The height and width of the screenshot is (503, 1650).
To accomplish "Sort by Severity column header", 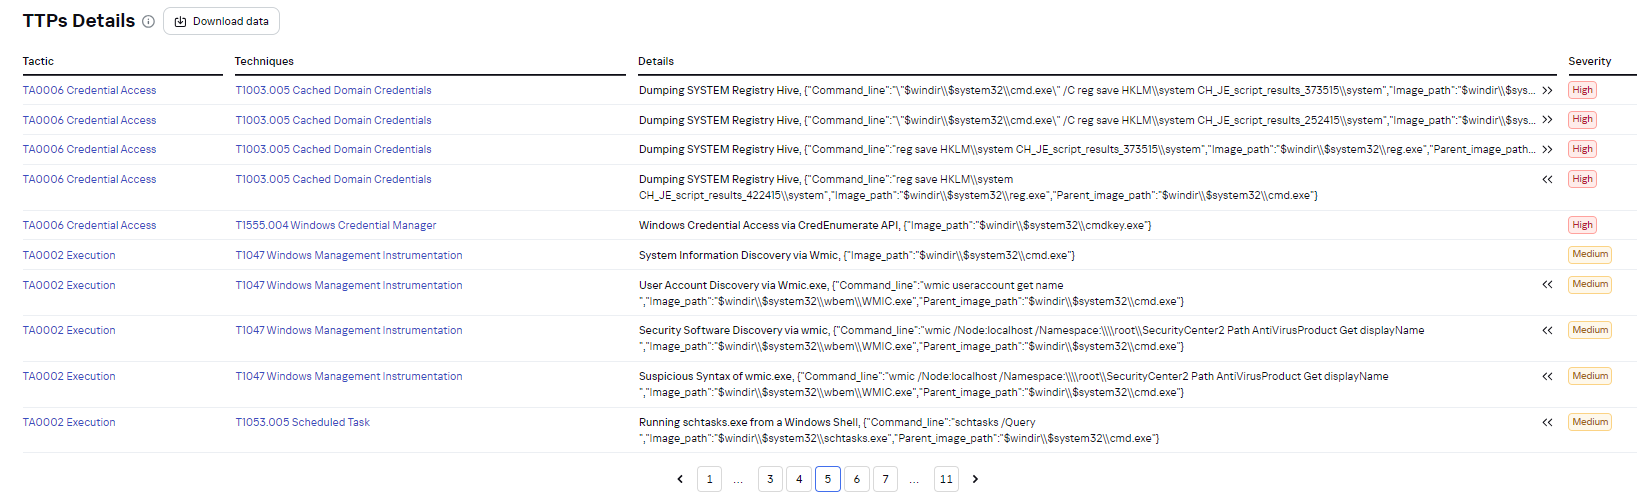I will pos(1589,61).
